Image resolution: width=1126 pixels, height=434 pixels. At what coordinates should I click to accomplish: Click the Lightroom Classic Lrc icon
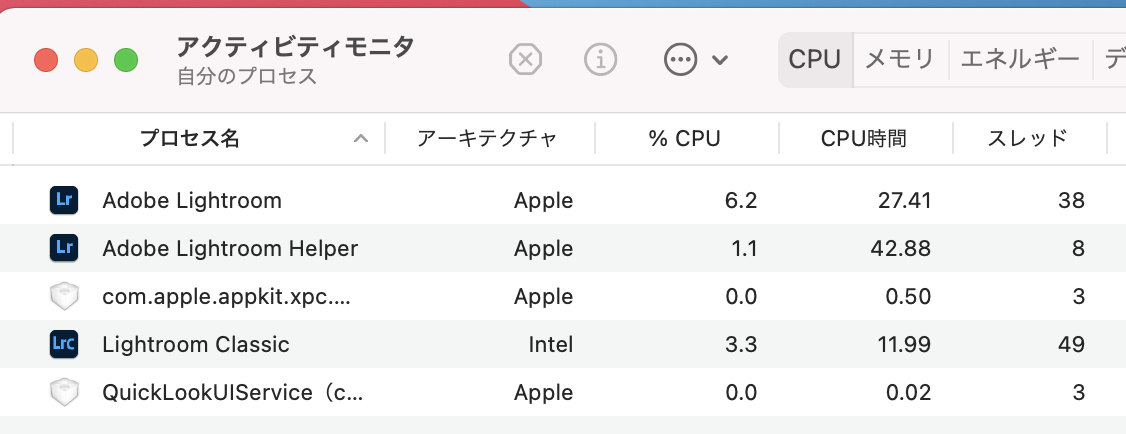coord(64,344)
